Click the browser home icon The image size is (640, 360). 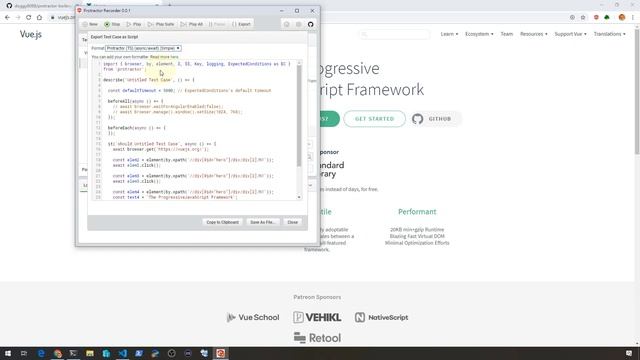click(39, 18)
